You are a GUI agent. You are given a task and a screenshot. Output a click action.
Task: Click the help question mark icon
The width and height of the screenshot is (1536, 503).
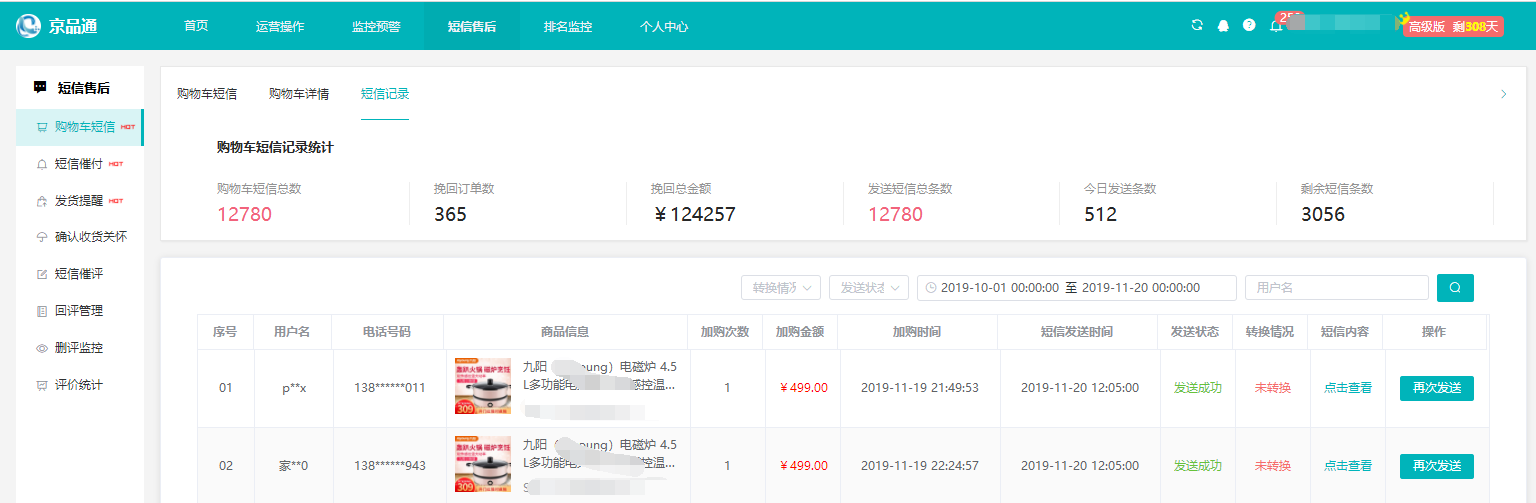pos(1249,26)
